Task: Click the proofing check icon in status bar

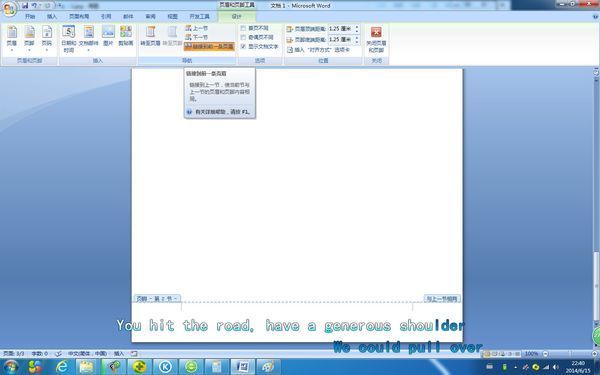Action: [x=58, y=354]
